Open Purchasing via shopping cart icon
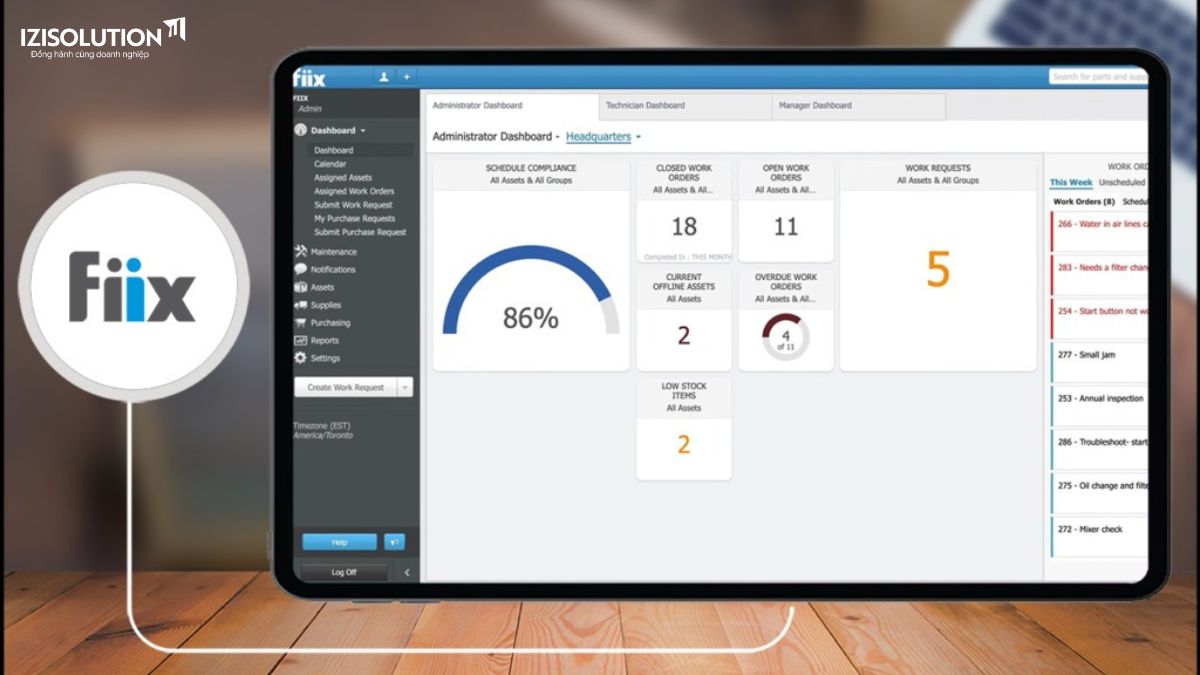The image size is (1200, 675). coord(301,323)
